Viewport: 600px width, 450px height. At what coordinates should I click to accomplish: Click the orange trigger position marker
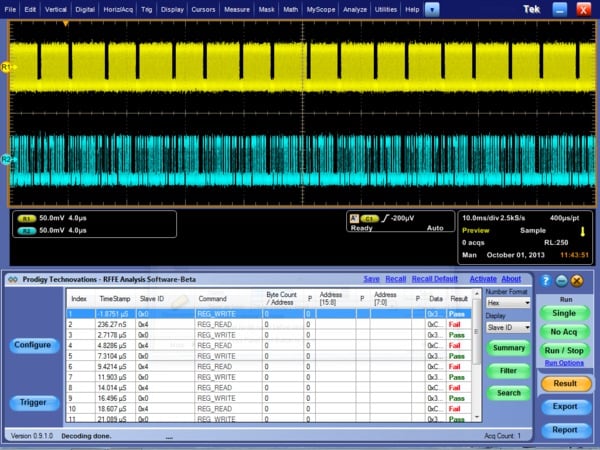tap(66, 24)
